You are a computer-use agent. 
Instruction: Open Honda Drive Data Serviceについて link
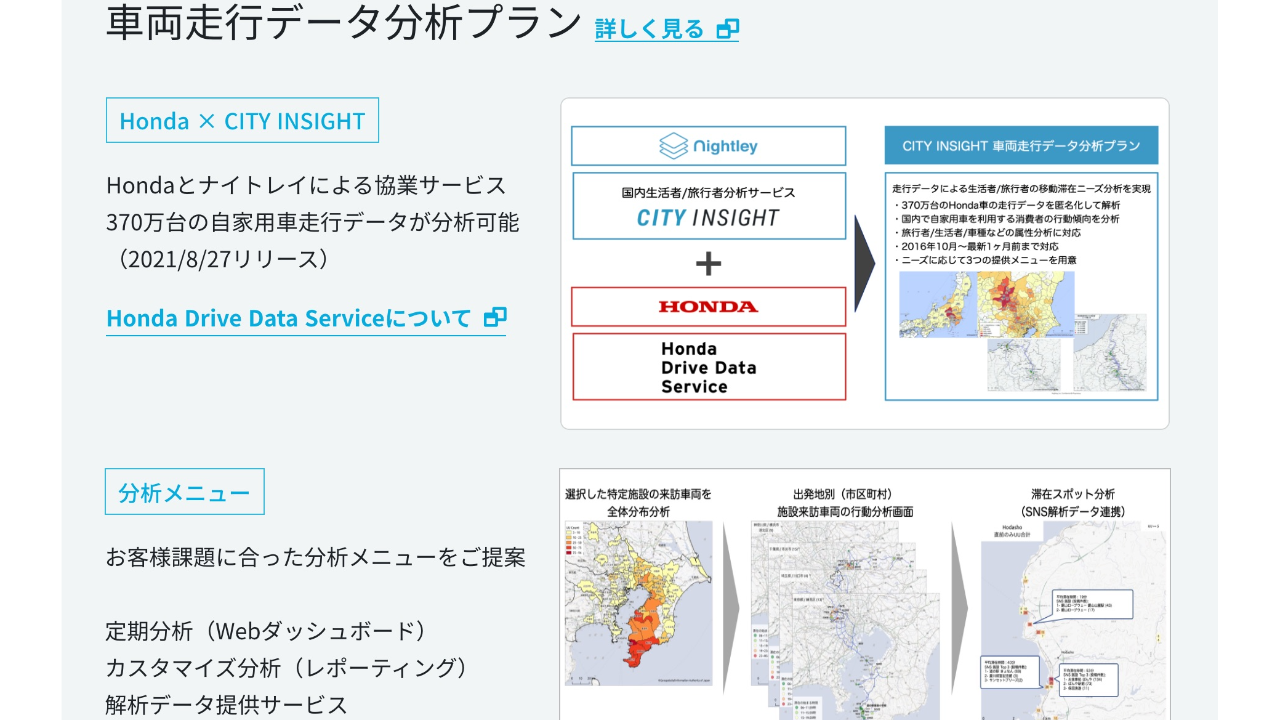pos(288,318)
